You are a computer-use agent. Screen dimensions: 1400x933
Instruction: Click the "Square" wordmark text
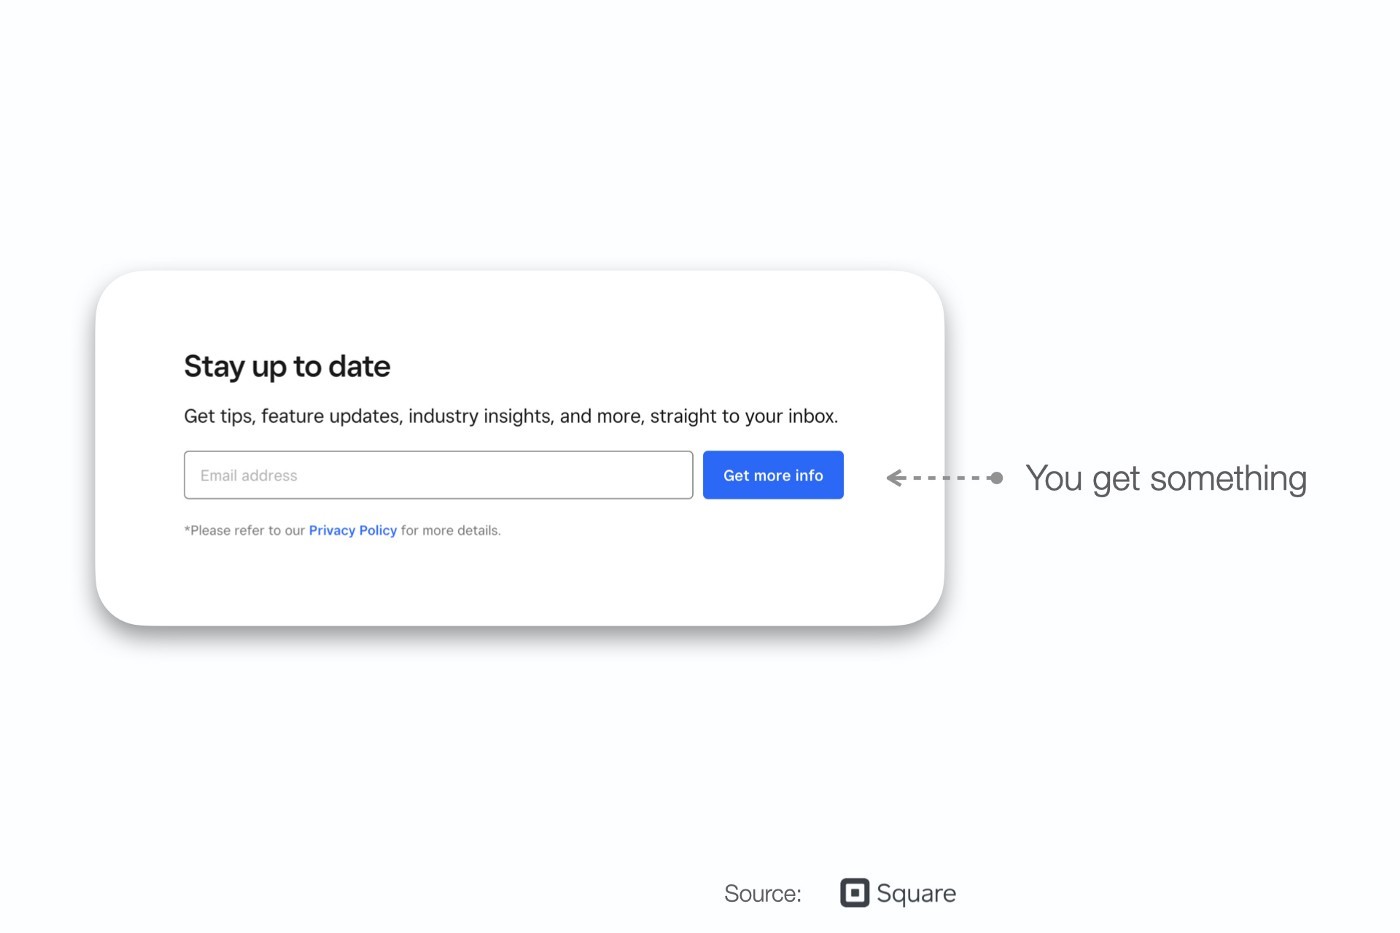pyautogui.click(x=916, y=893)
